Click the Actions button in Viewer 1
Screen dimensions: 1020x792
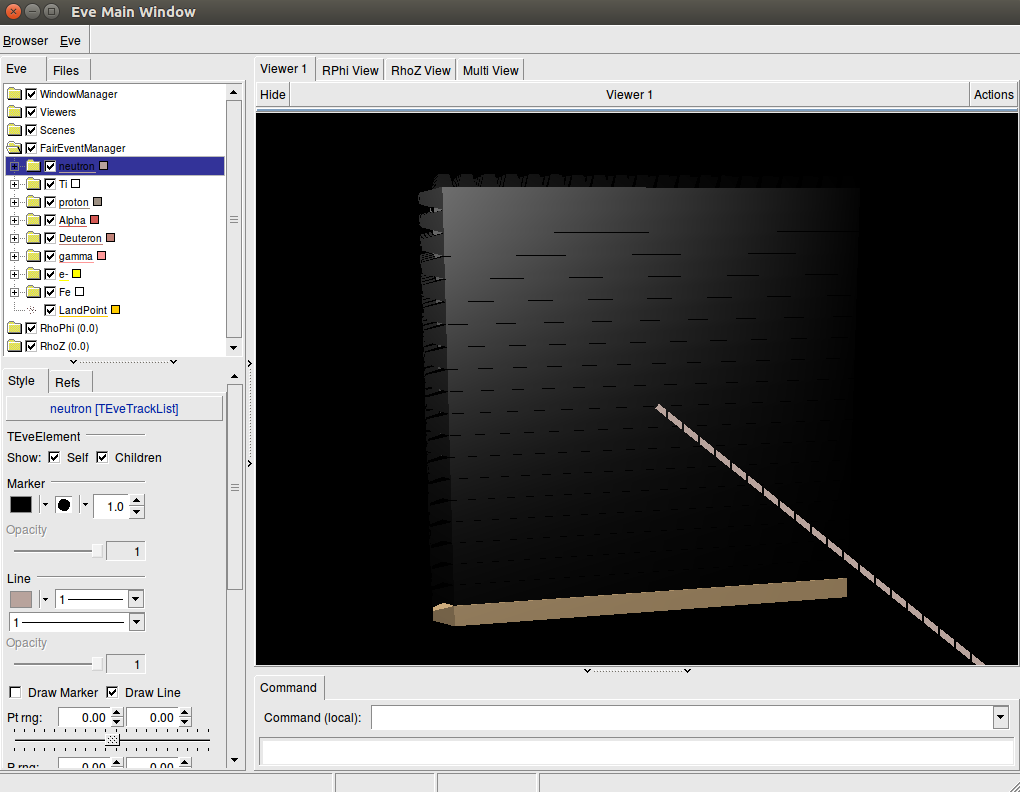pos(993,95)
